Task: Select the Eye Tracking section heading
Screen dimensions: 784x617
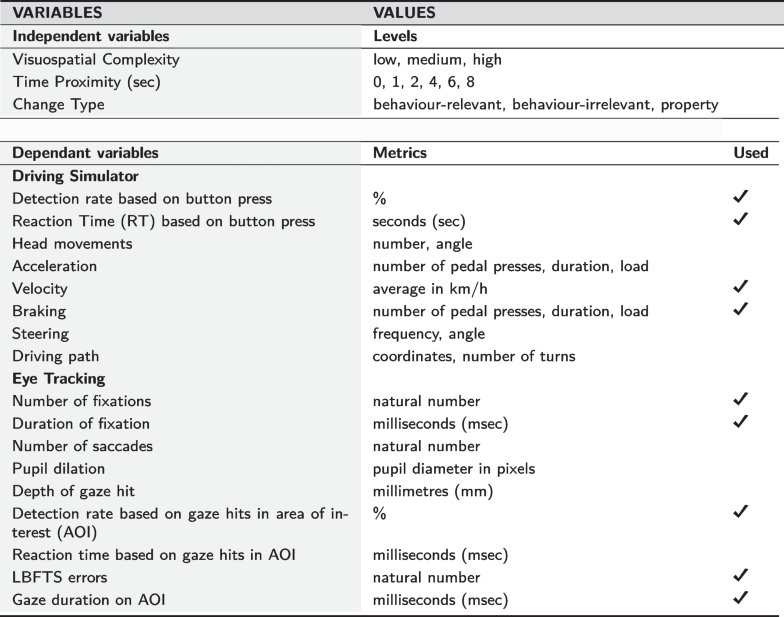Action: click(x=57, y=378)
